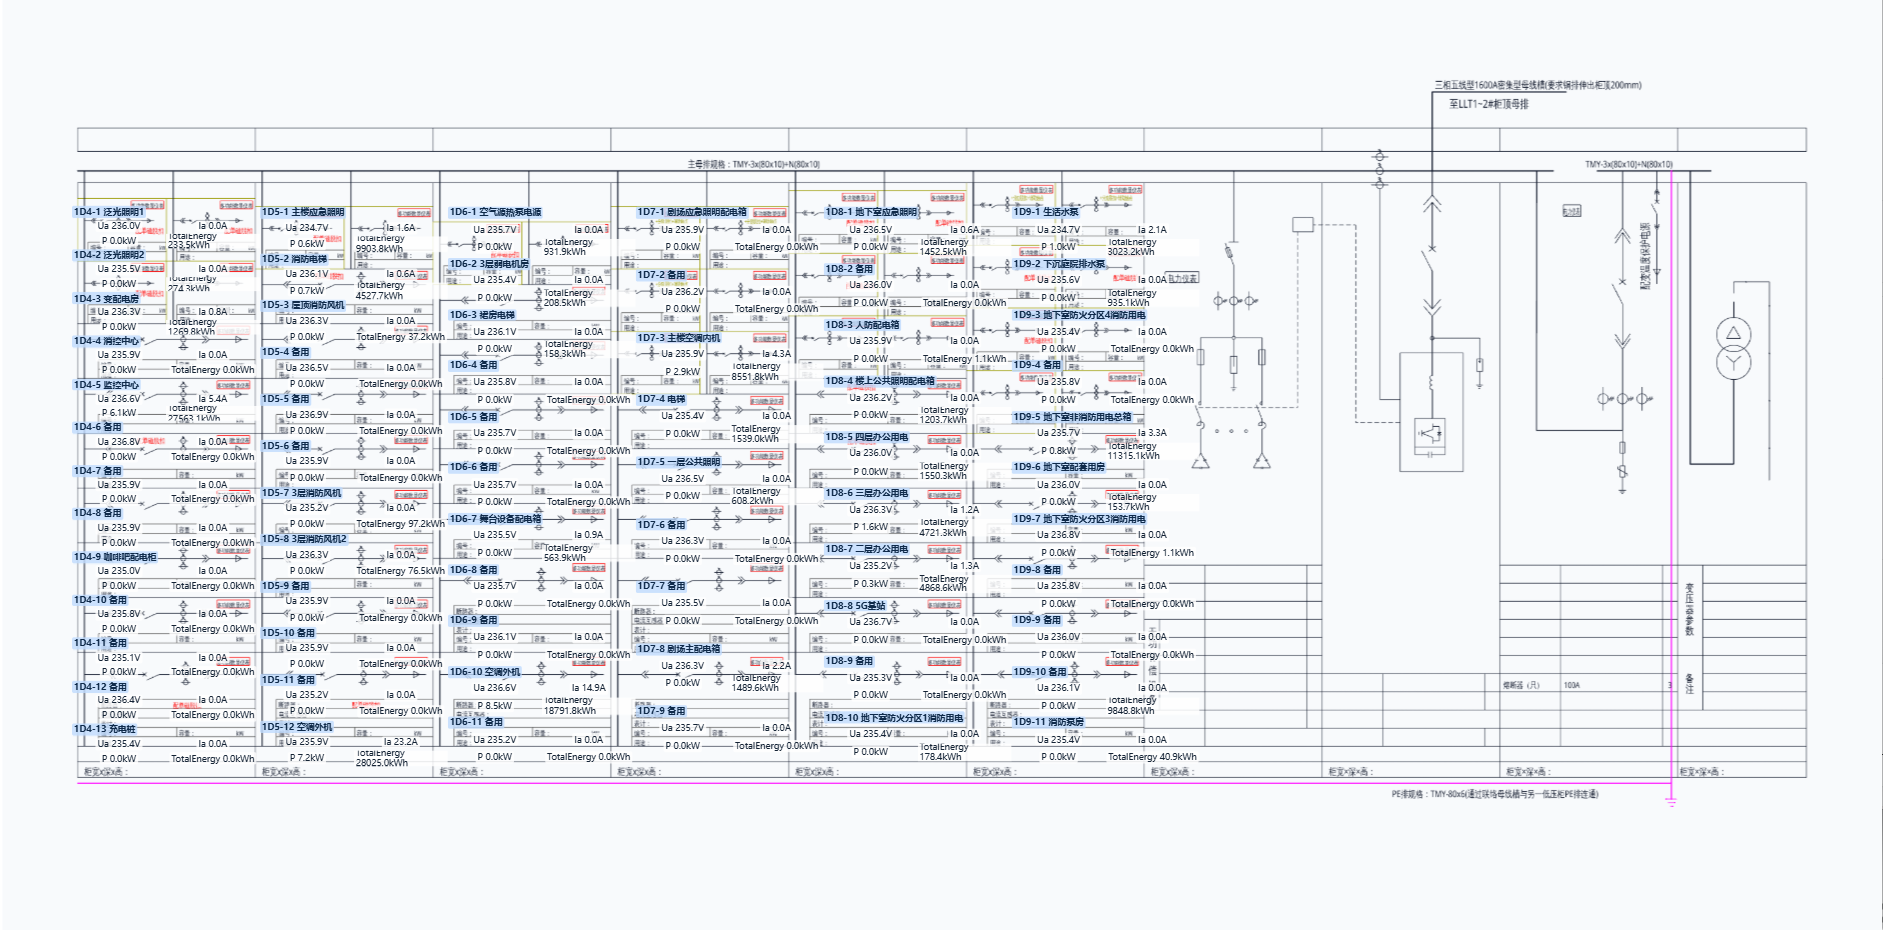Click the 1D9-11 消防泵房 label
1883x930 pixels.
1049,722
